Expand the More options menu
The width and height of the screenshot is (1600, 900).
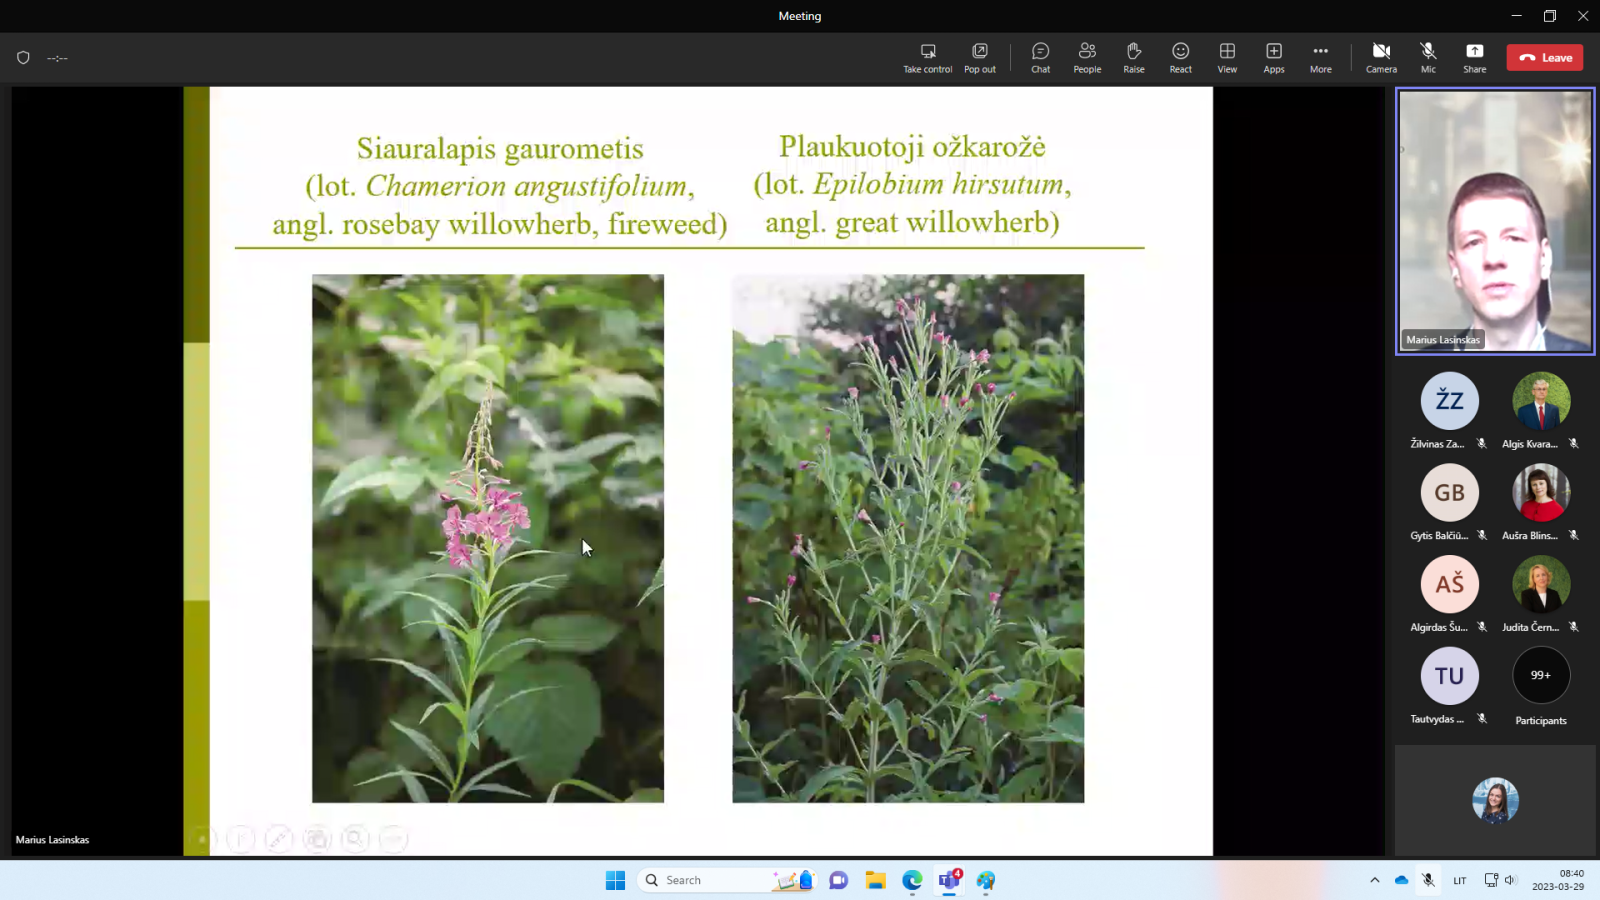(x=1320, y=57)
